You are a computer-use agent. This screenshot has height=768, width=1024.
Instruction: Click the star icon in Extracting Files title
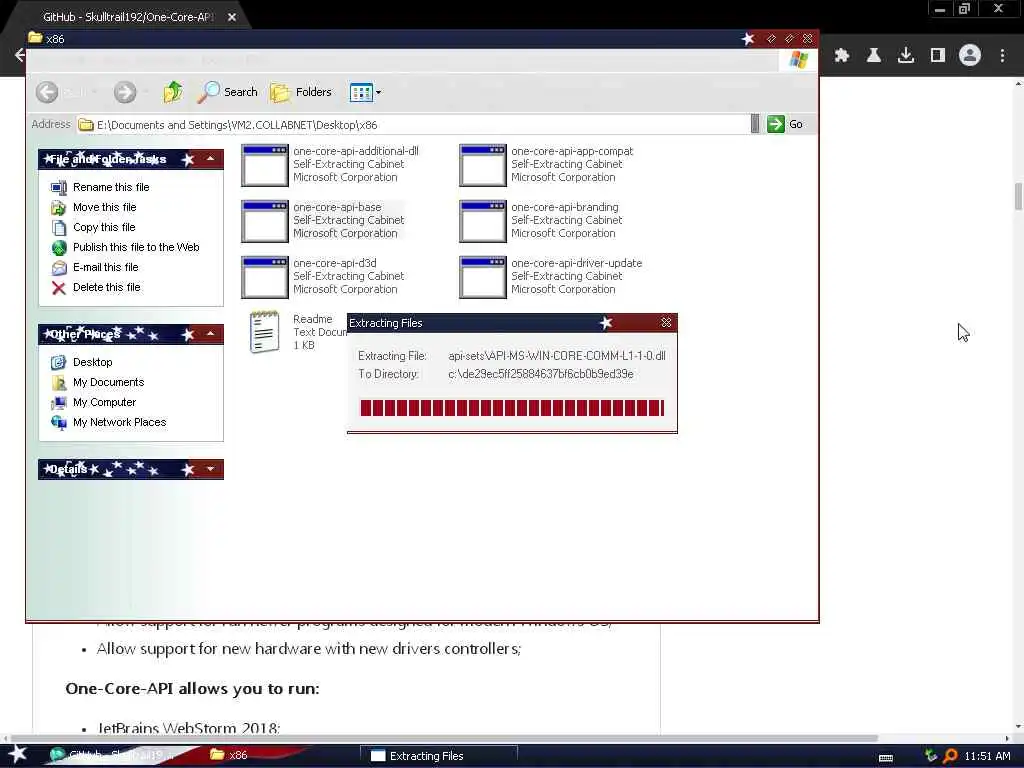[x=606, y=323]
